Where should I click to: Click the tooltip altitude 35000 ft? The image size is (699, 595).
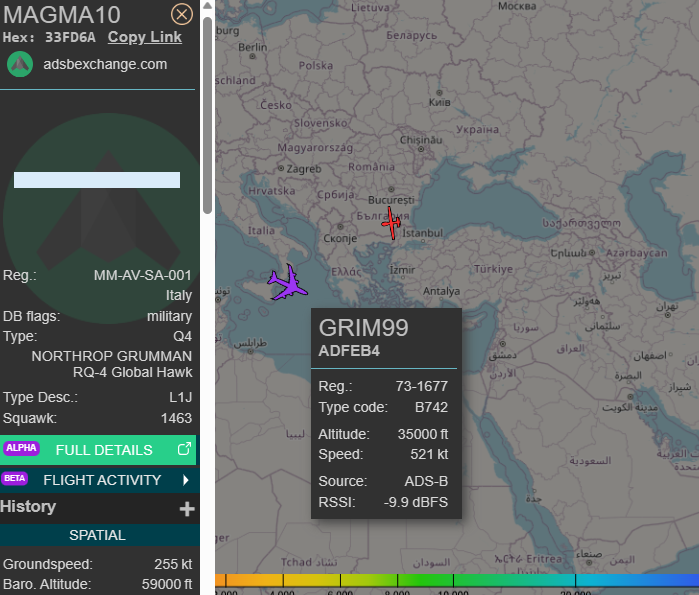[x=423, y=434]
